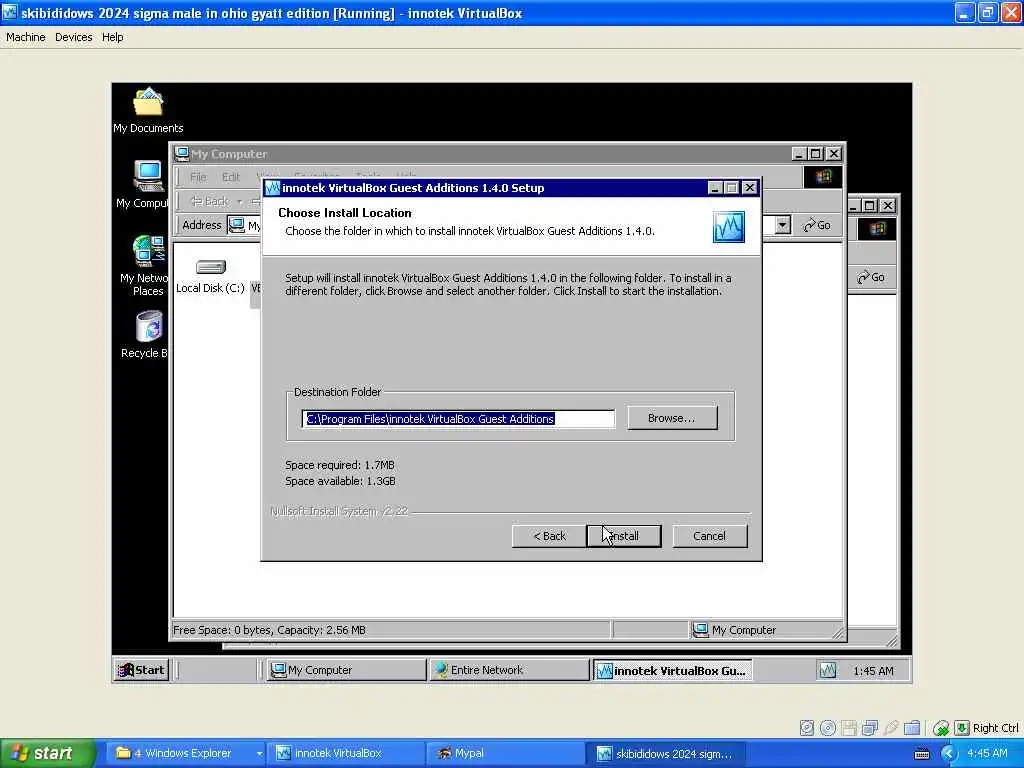Click the setup dialog title bar icon
Image resolution: width=1024 pixels, height=768 pixels.
[273, 188]
